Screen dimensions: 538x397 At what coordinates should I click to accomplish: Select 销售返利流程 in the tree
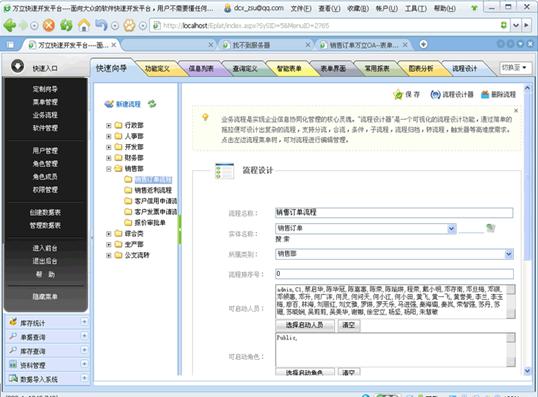point(153,190)
